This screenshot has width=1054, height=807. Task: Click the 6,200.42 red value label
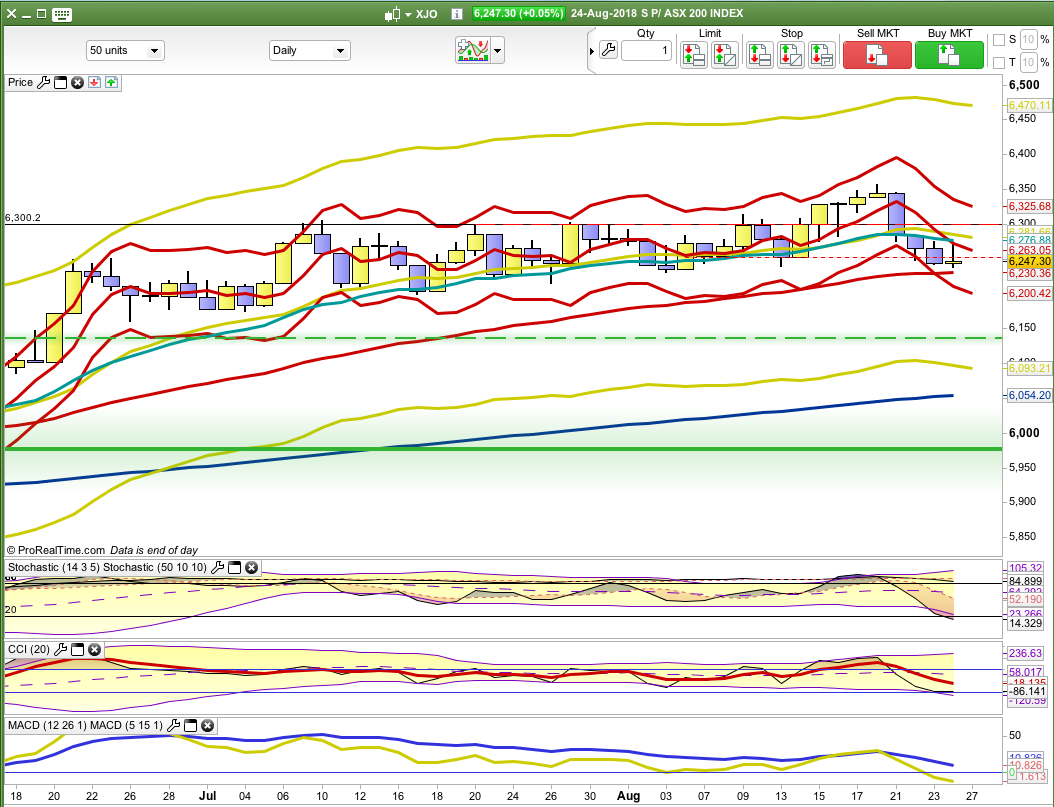[1029, 293]
